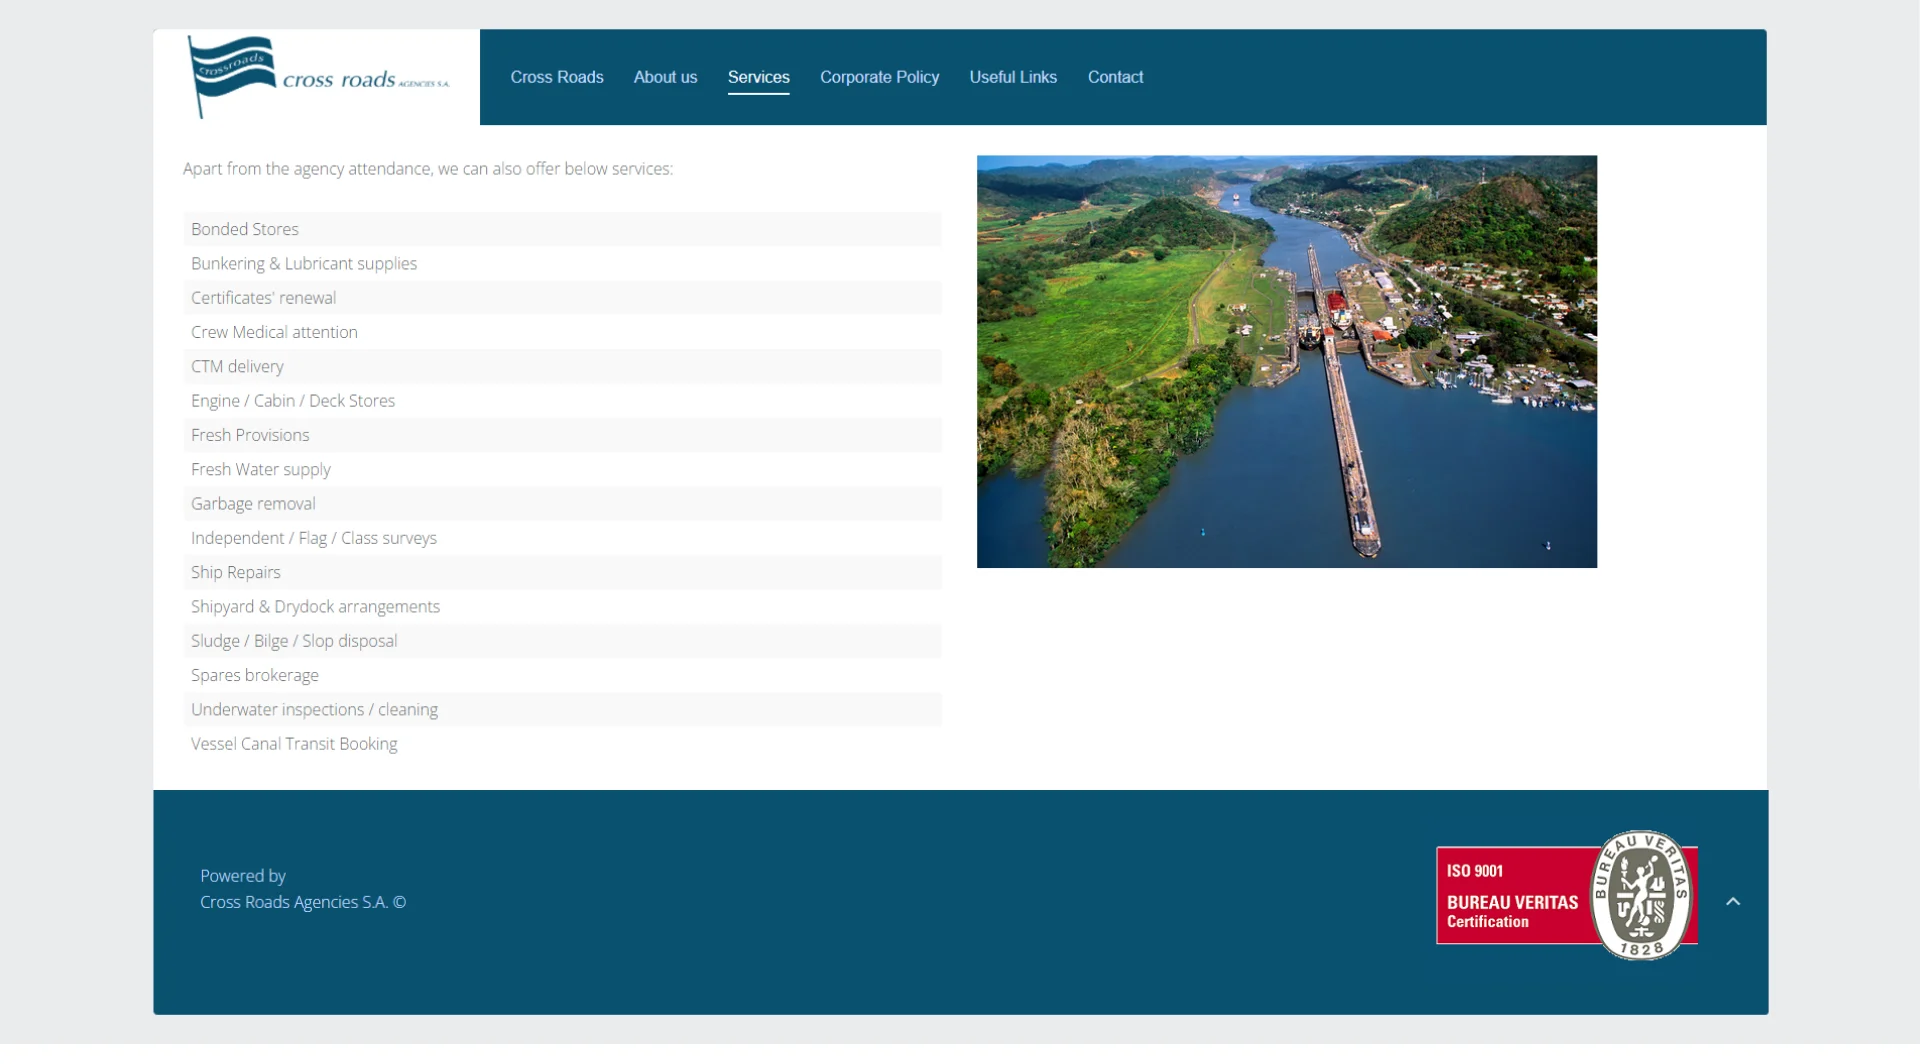
Task: Click the CTM delivery row
Action: [563, 366]
